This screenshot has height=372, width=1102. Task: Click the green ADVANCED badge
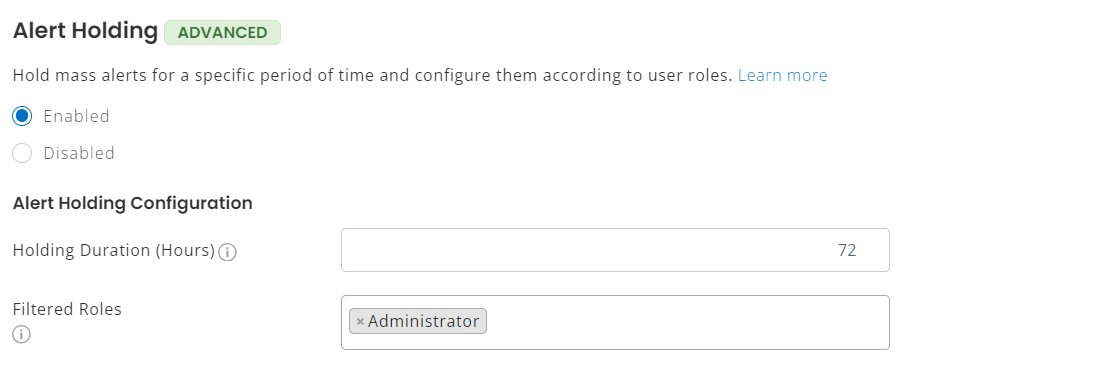pyautogui.click(x=222, y=32)
